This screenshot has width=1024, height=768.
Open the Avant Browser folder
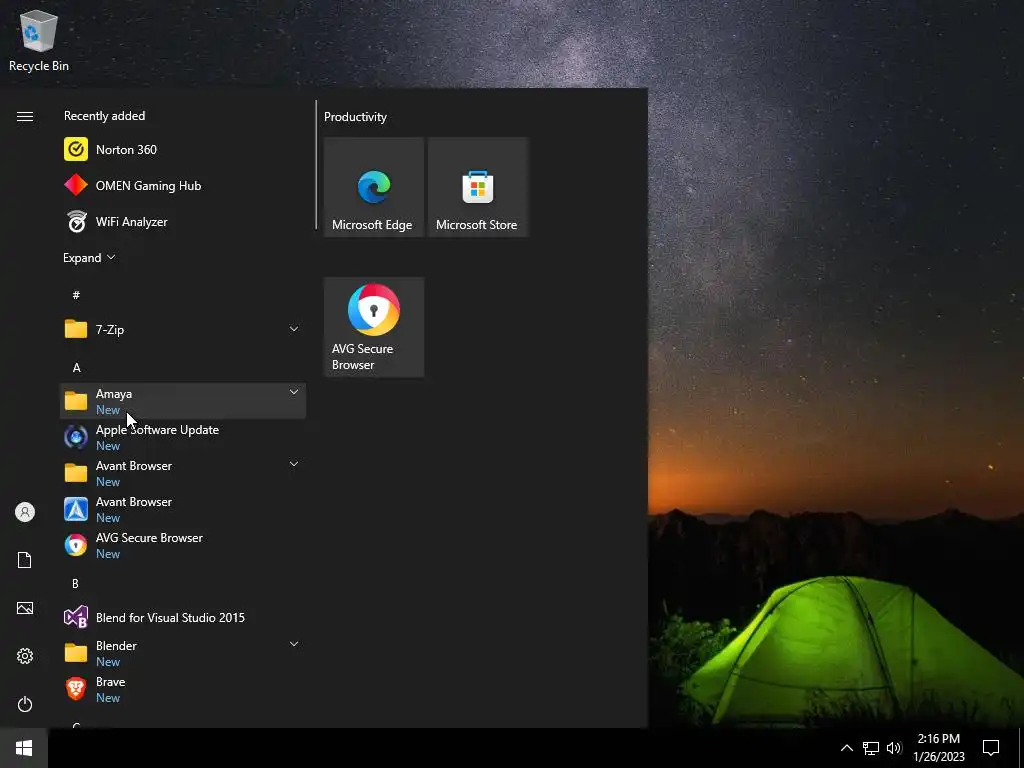(x=183, y=473)
